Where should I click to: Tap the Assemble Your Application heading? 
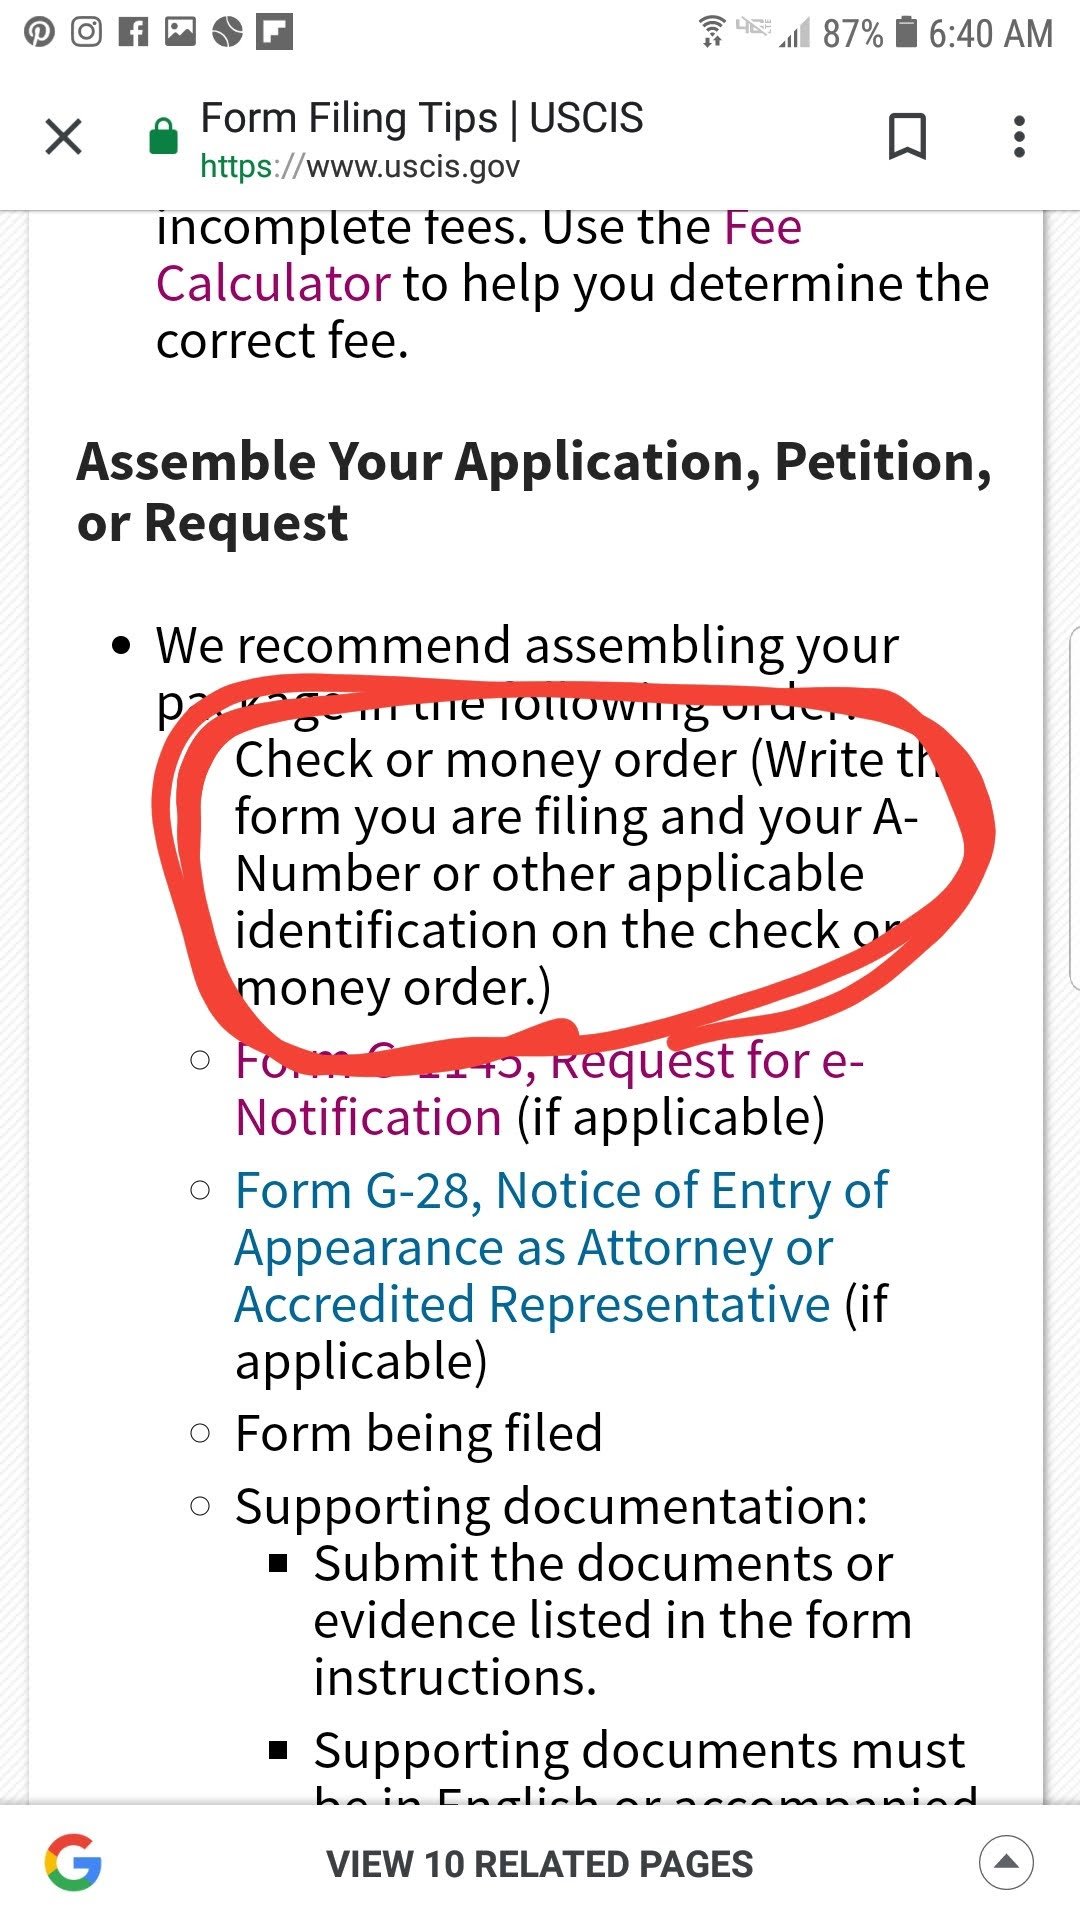coord(534,492)
